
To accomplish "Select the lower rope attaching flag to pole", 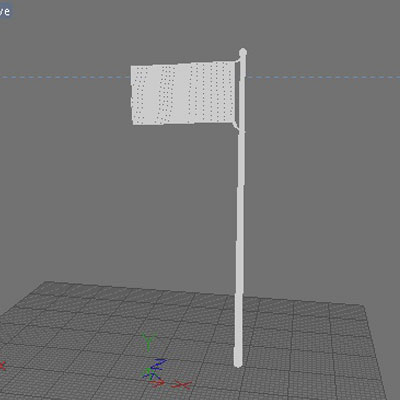I will [236, 127].
